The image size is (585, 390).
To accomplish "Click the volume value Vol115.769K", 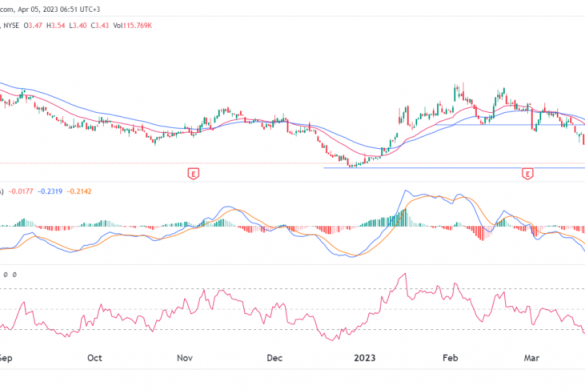I will pyautogui.click(x=132, y=26).
